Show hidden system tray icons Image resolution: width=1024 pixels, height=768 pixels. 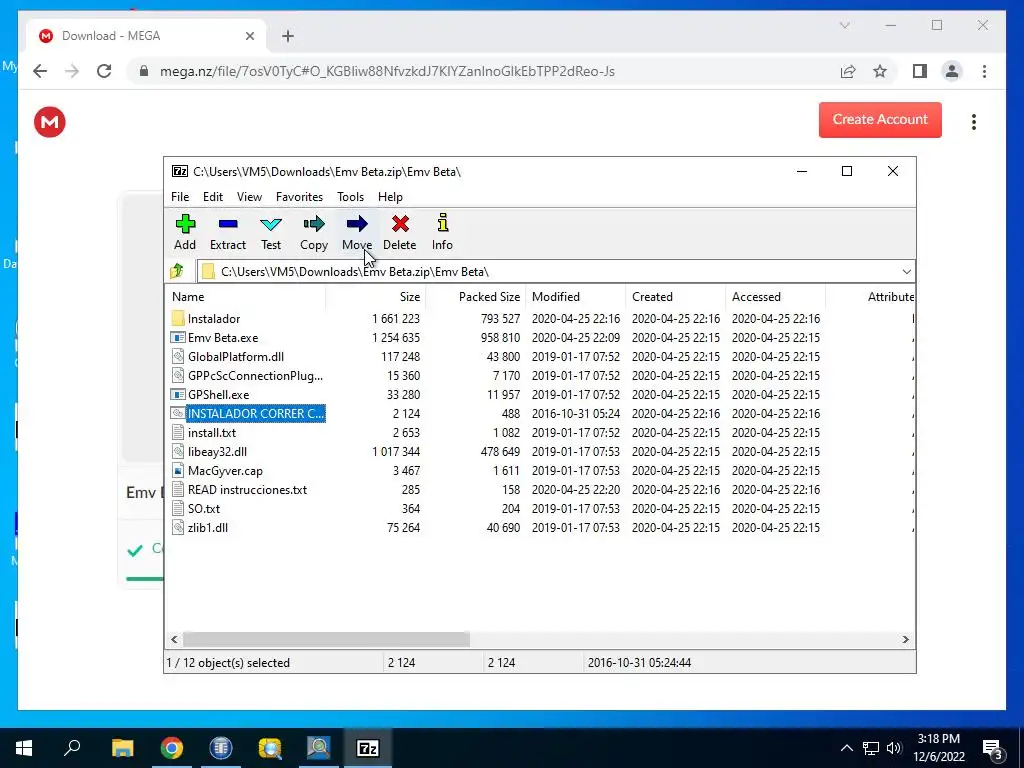point(846,748)
